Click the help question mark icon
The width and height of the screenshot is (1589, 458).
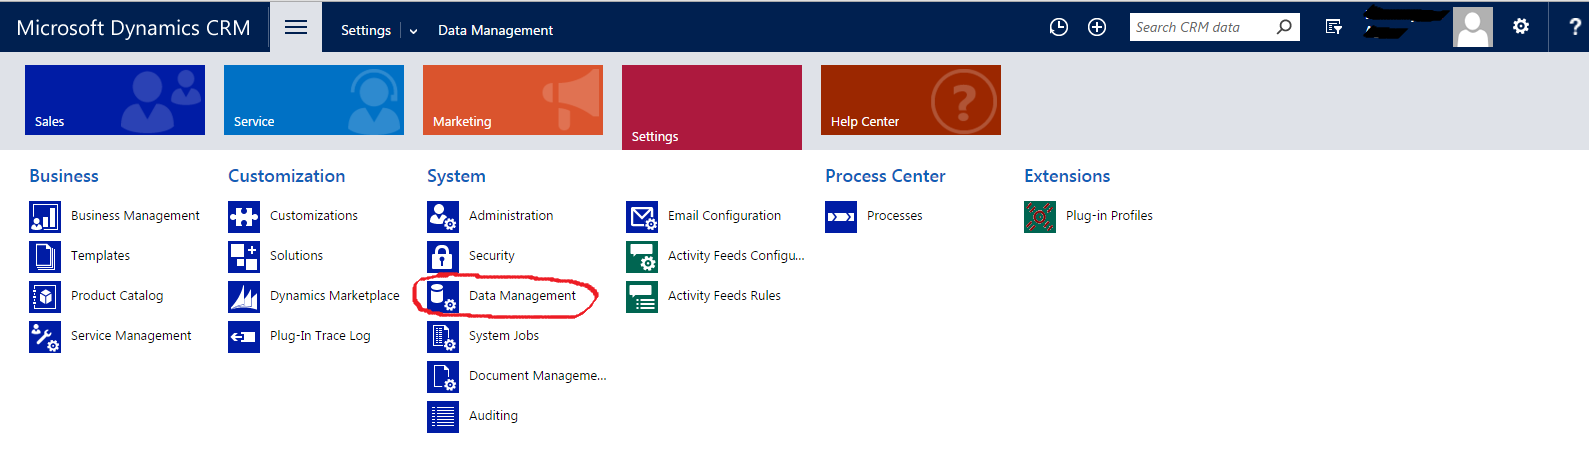(x=1575, y=27)
